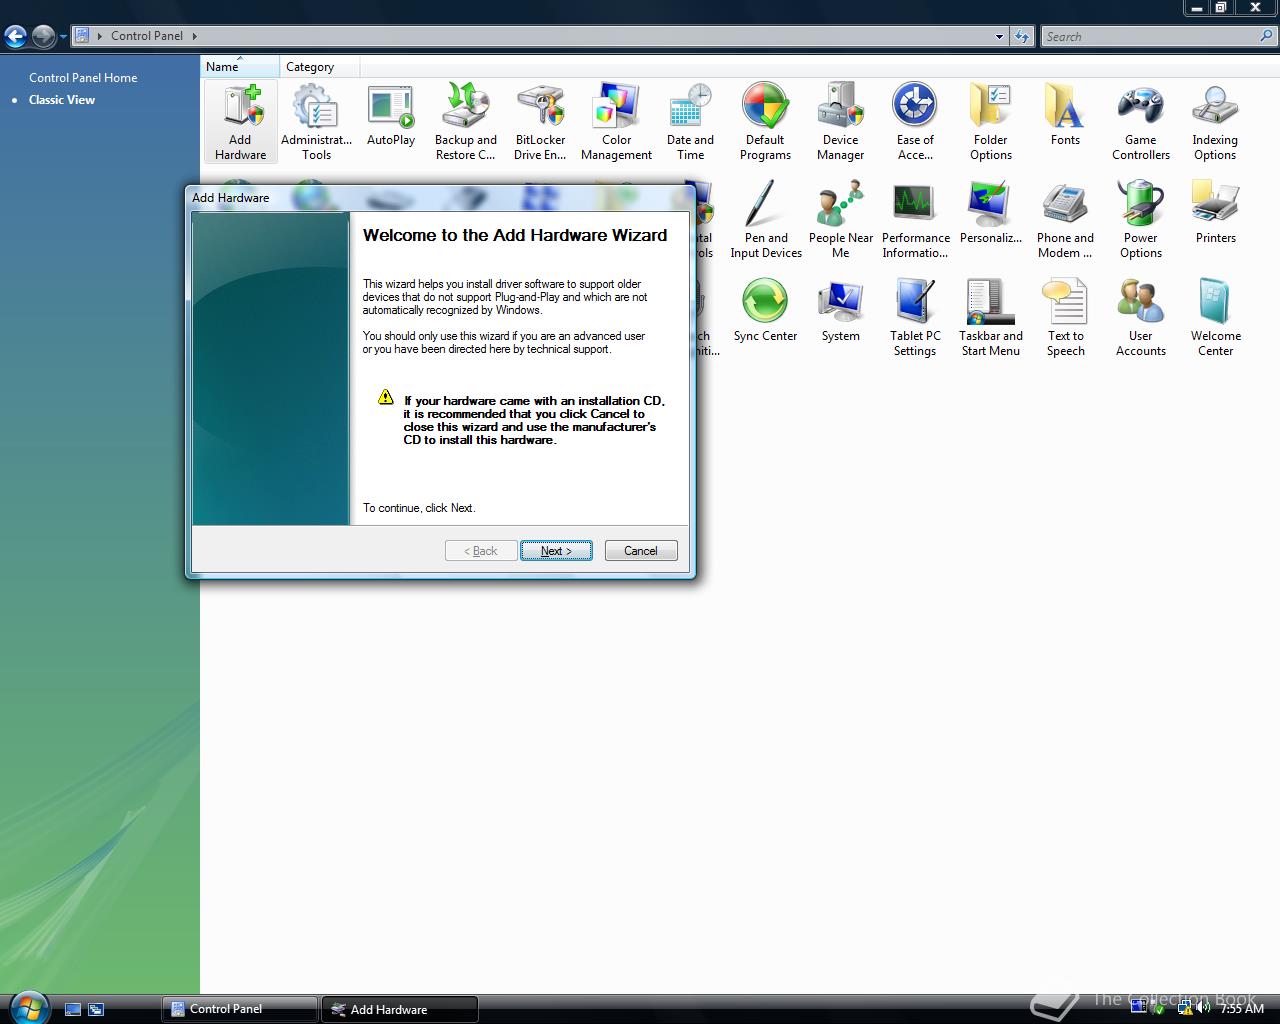Open the Printers icon
The image size is (1280, 1024).
(1215, 212)
